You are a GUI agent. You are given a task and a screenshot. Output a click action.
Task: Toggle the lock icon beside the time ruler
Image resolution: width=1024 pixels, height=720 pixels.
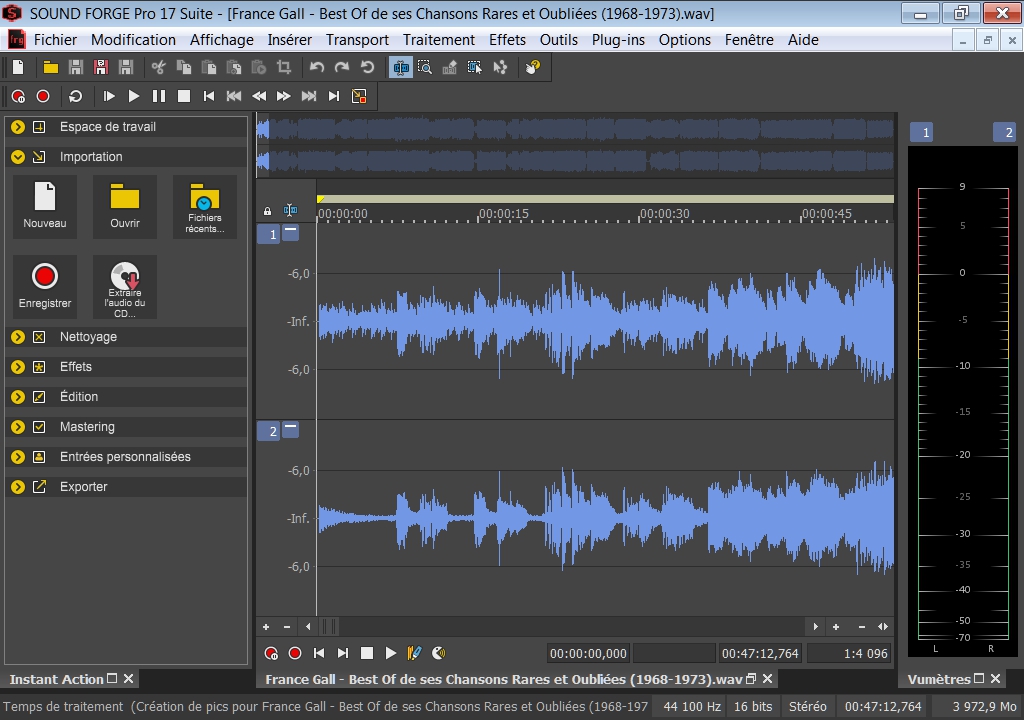267,211
